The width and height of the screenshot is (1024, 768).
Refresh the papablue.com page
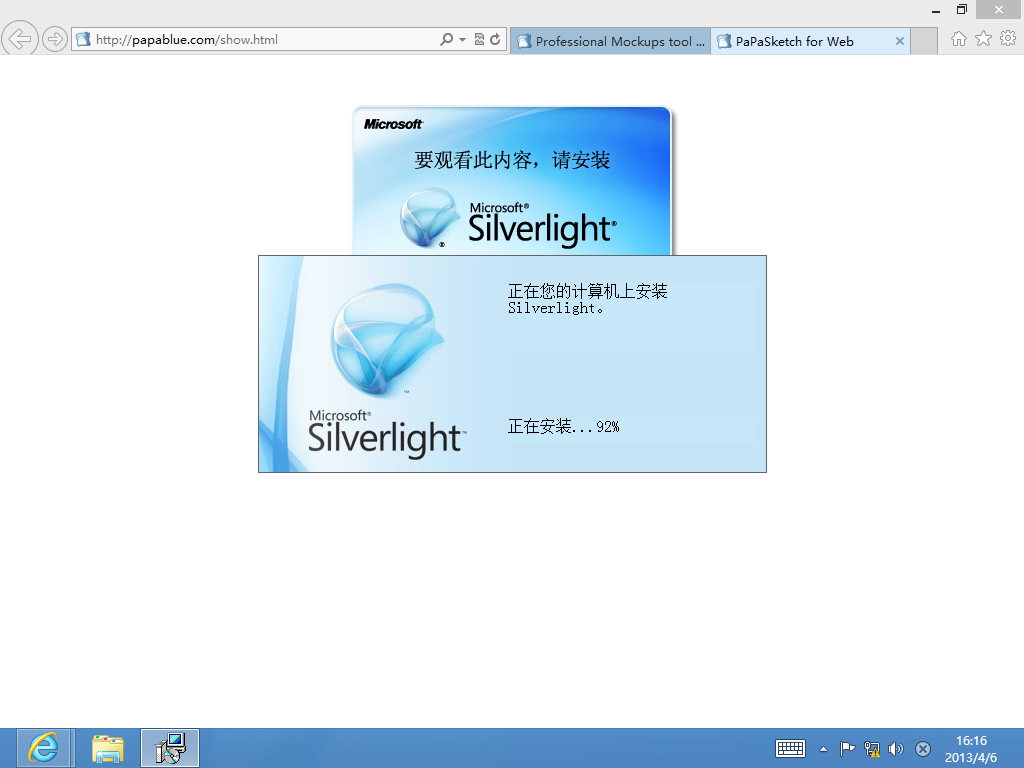(x=495, y=39)
